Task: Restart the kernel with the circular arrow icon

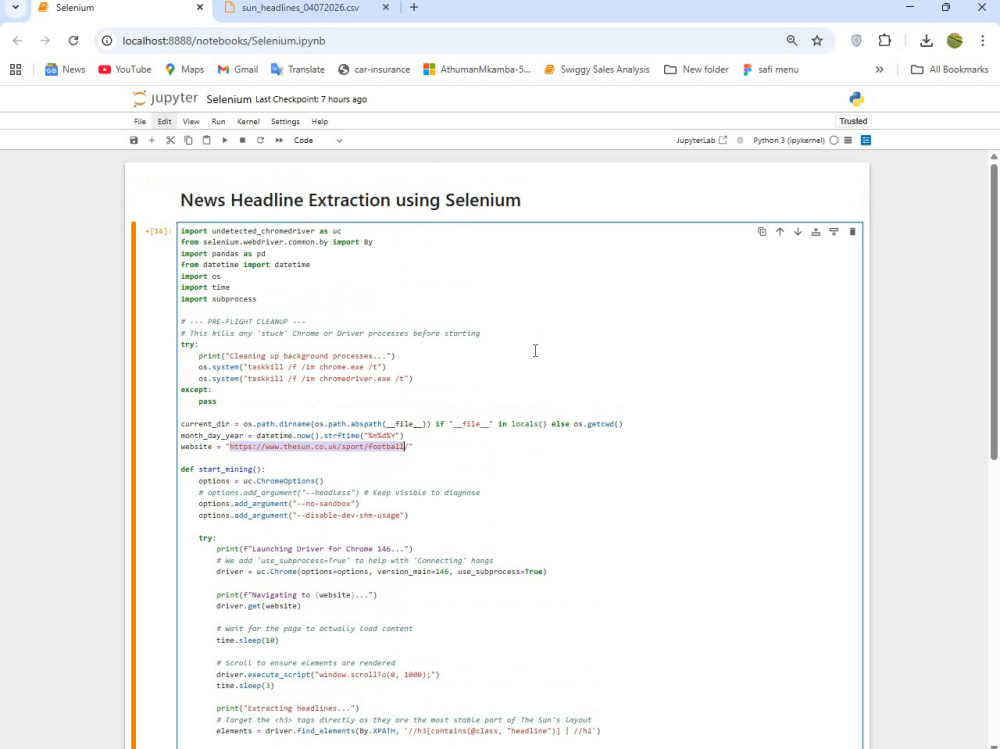Action: click(x=260, y=140)
